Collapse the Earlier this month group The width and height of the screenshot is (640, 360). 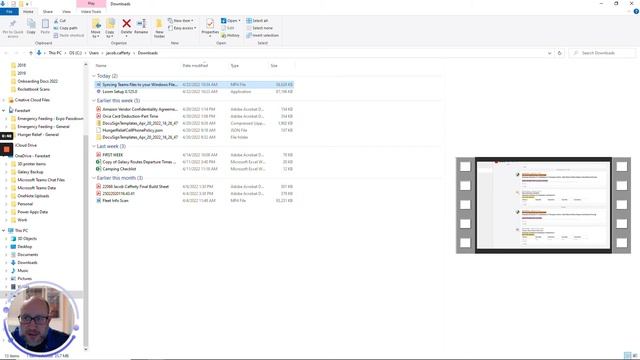(x=94, y=178)
